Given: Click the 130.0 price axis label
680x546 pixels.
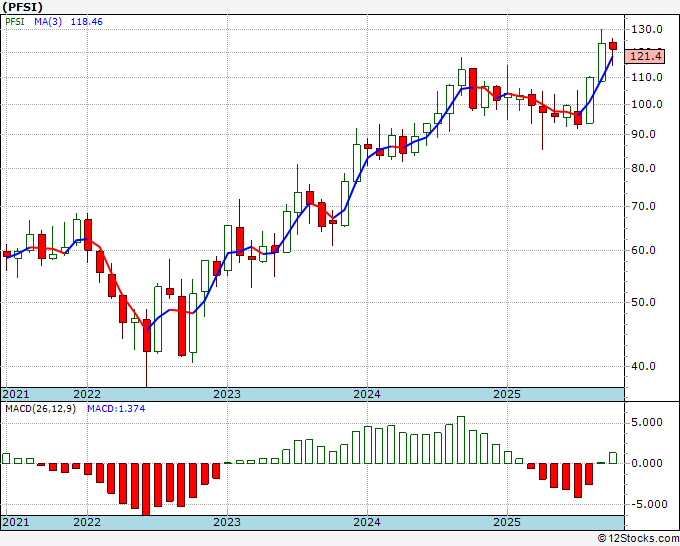Looking at the screenshot, I should pyautogui.click(x=647, y=29).
